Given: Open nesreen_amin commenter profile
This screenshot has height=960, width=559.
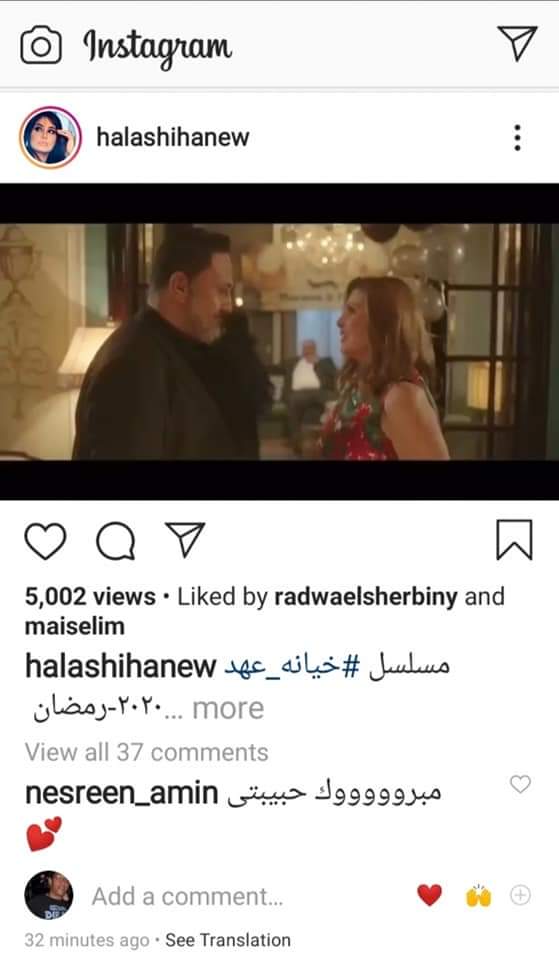Looking at the screenshot, I should point(121,793).
